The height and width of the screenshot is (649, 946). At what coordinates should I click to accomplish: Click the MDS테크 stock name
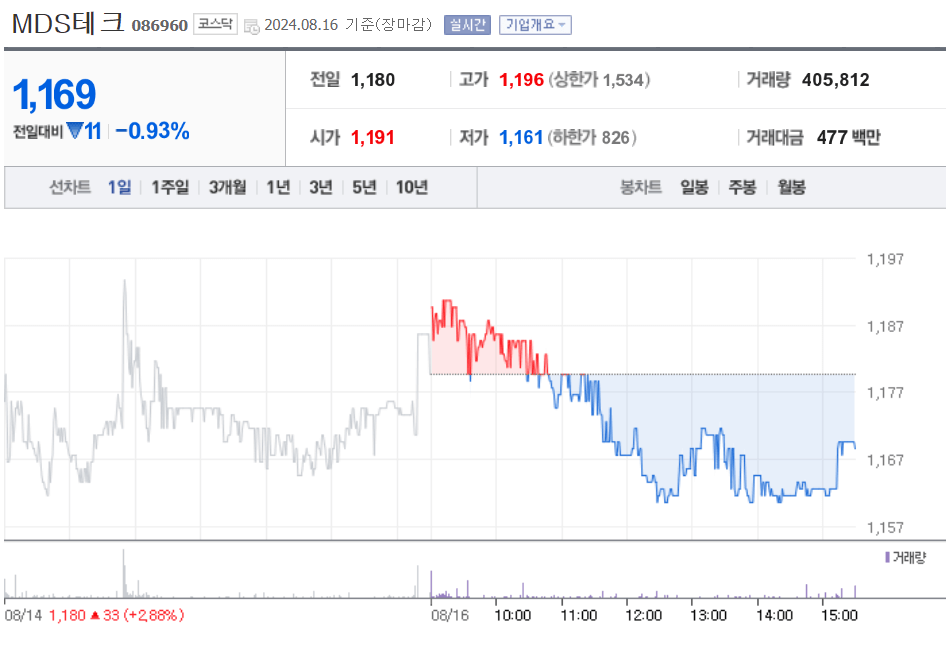68,24
